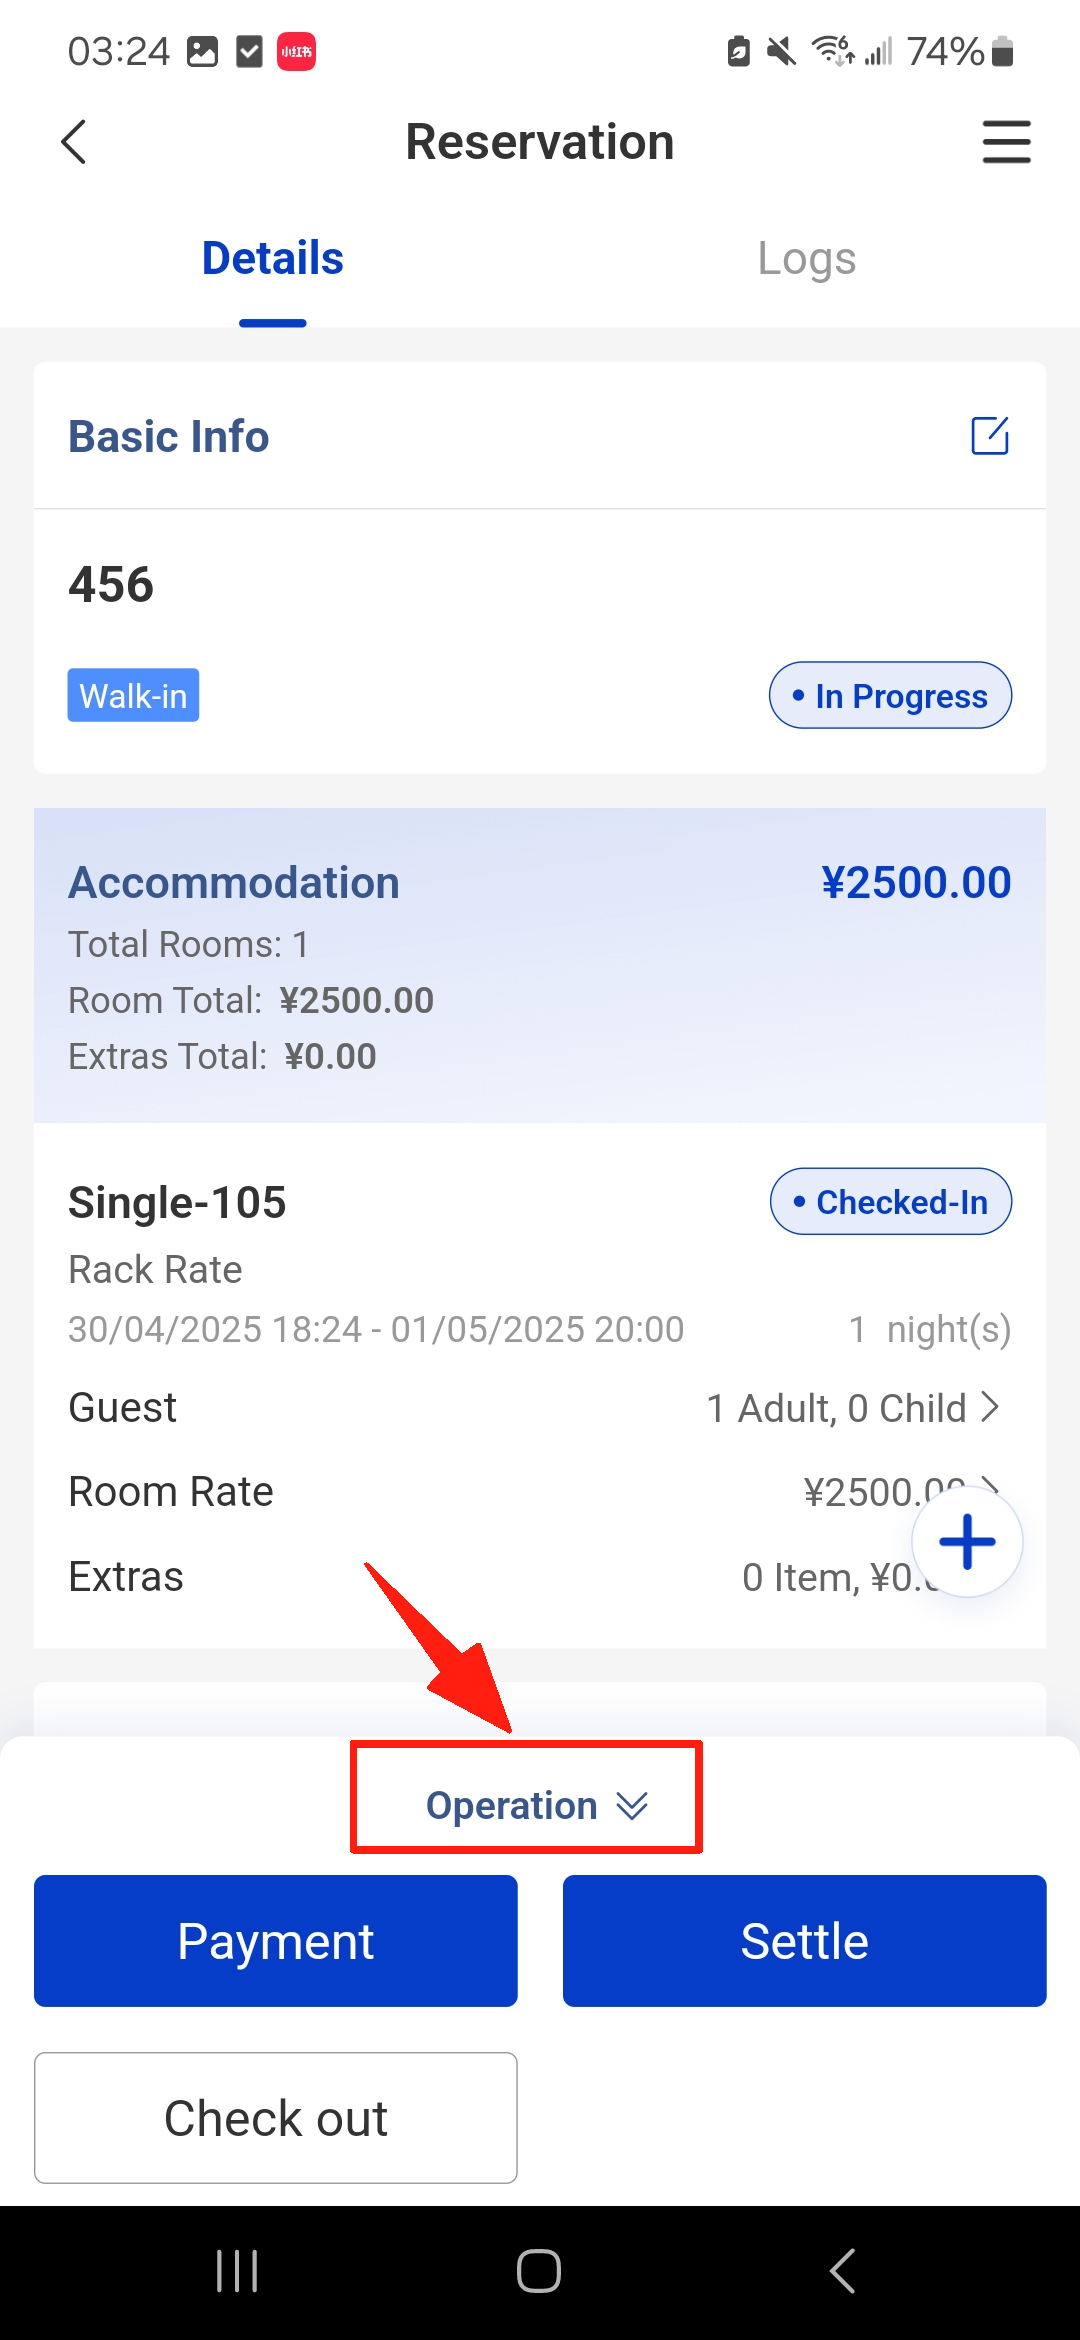Switch to the Logs tab
The height and width of the screenshot is (2340, 1080).
click(806, 259)
